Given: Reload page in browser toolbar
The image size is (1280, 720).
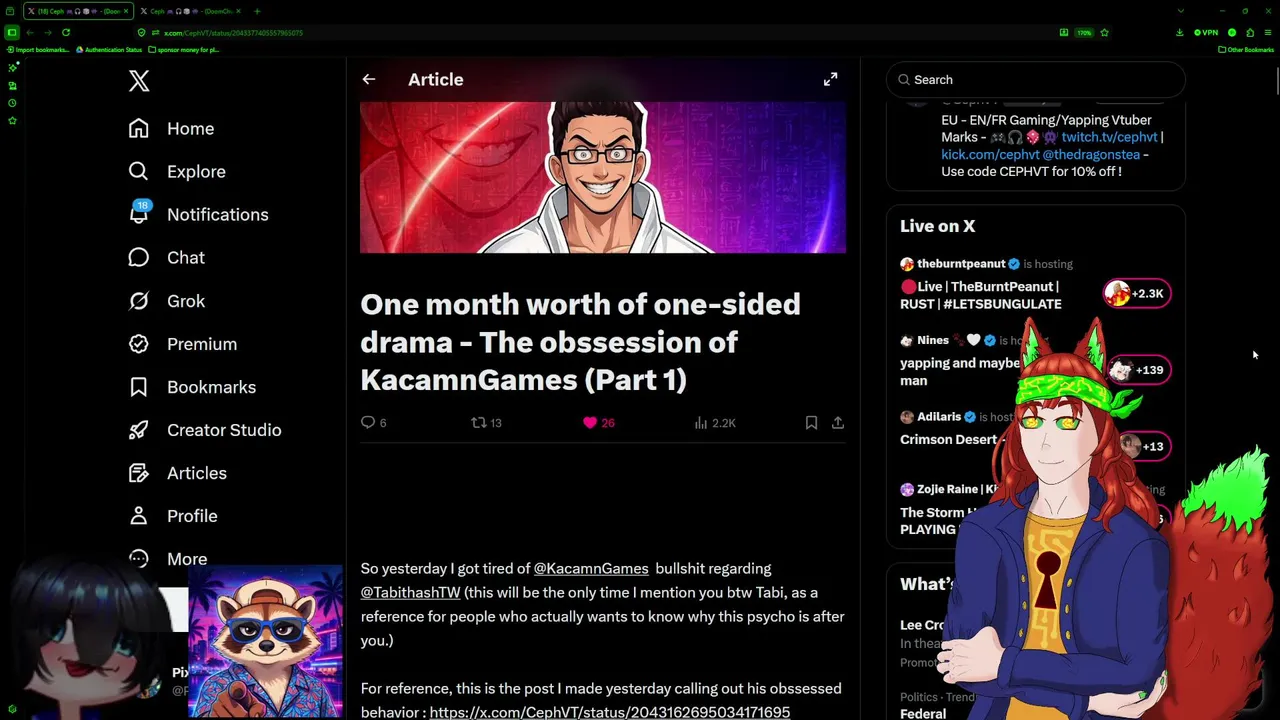Looking at the screenshot, I should point(66,32).
